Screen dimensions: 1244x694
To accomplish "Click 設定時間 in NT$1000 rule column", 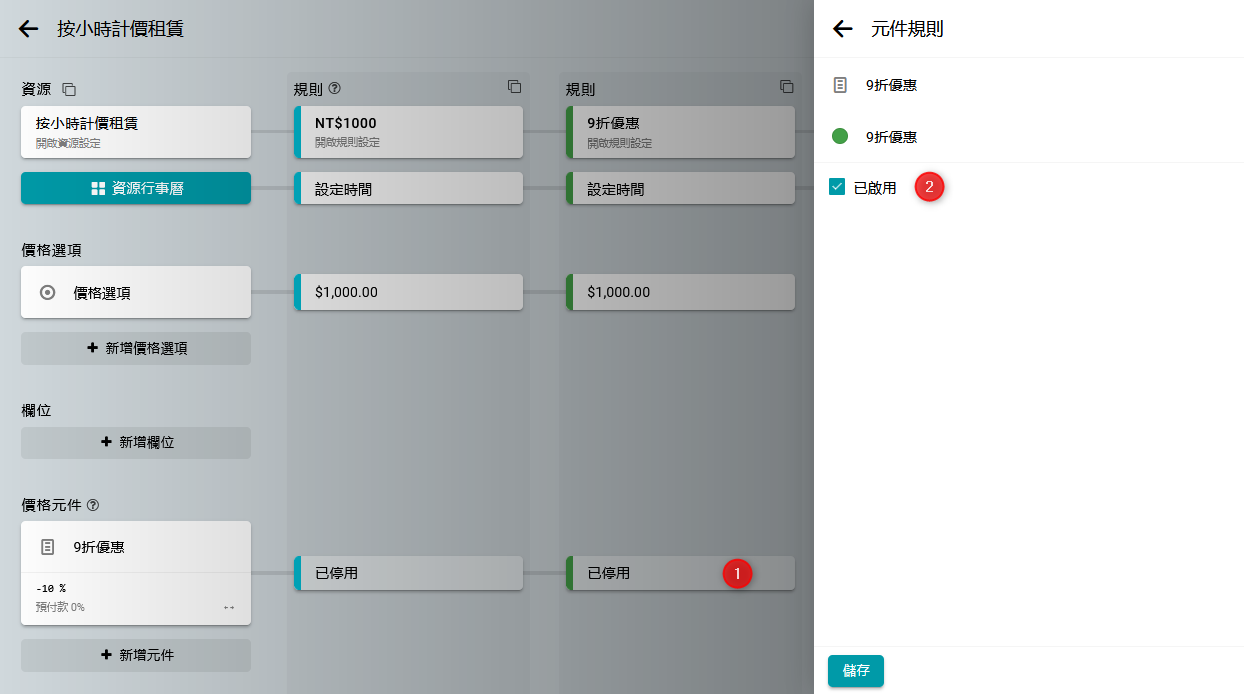I will tap(410, 189).
